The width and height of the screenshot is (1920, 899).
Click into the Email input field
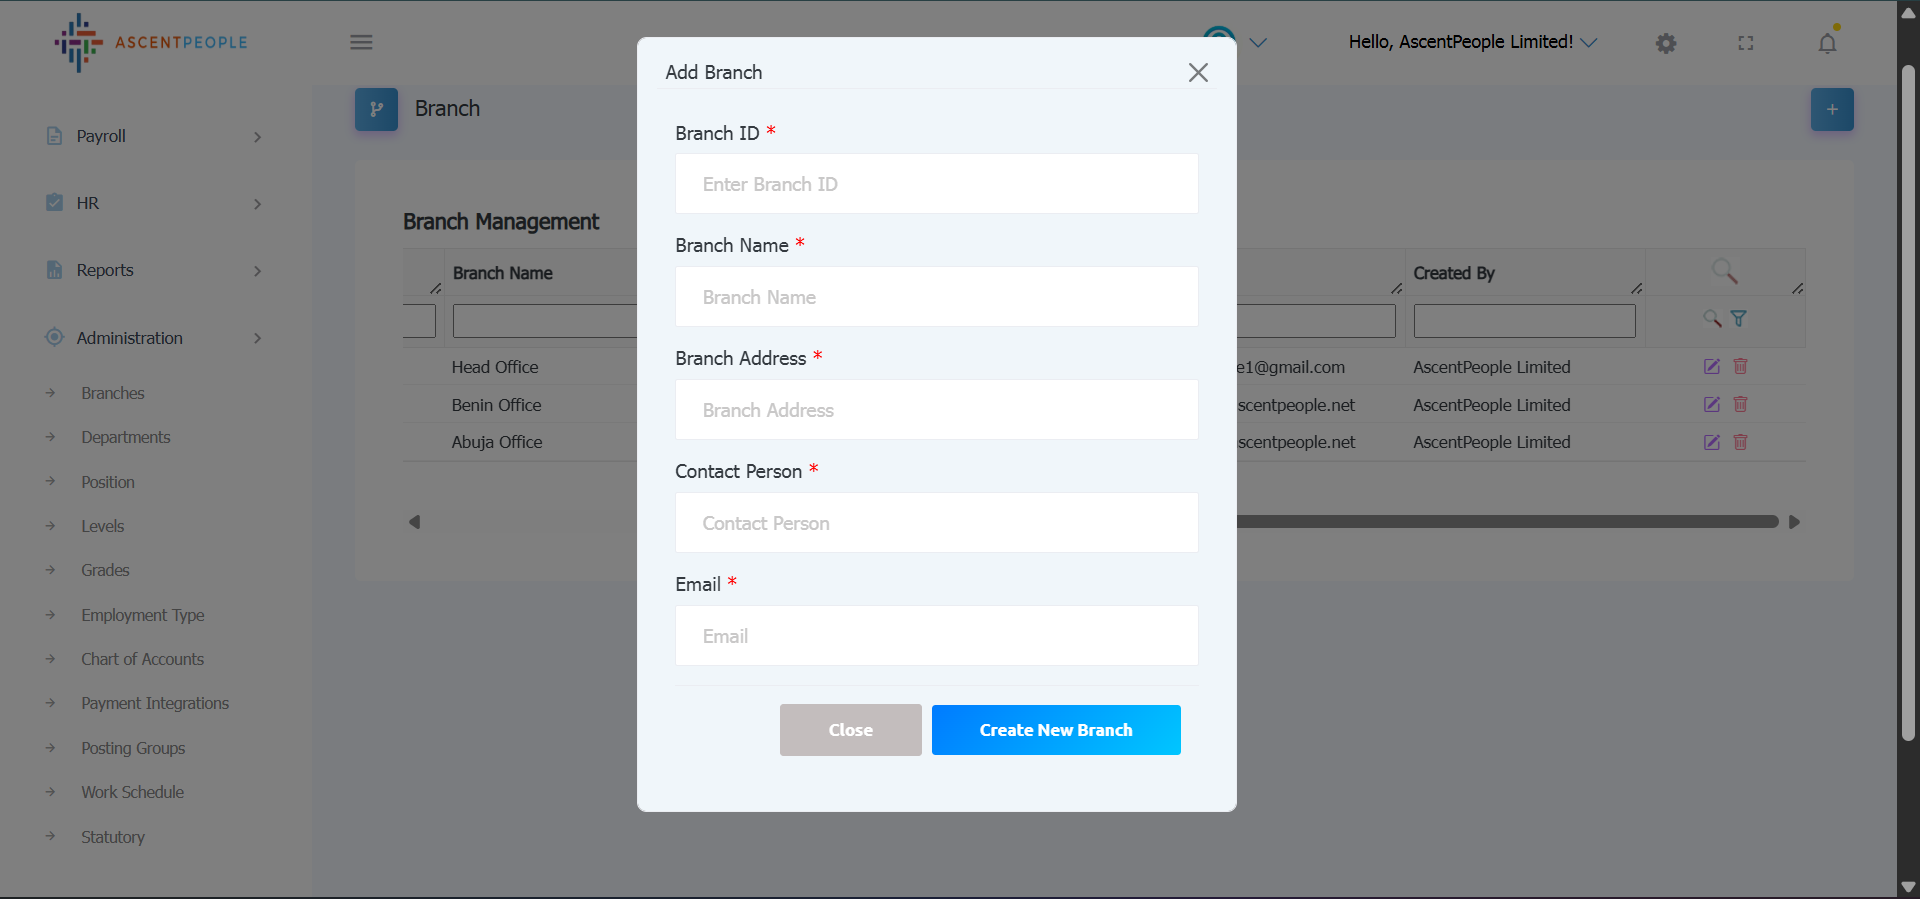pos(936,636)
